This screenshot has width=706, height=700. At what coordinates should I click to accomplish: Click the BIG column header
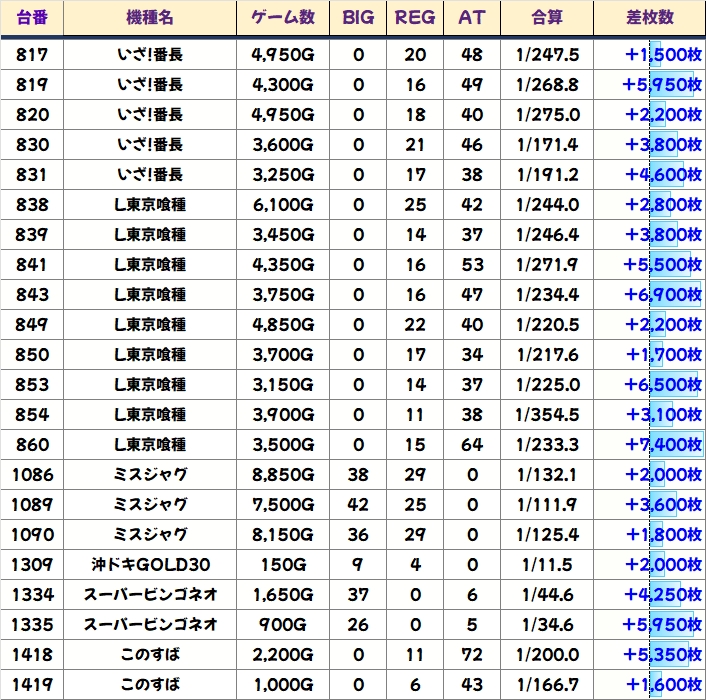(x=358, y=18)
